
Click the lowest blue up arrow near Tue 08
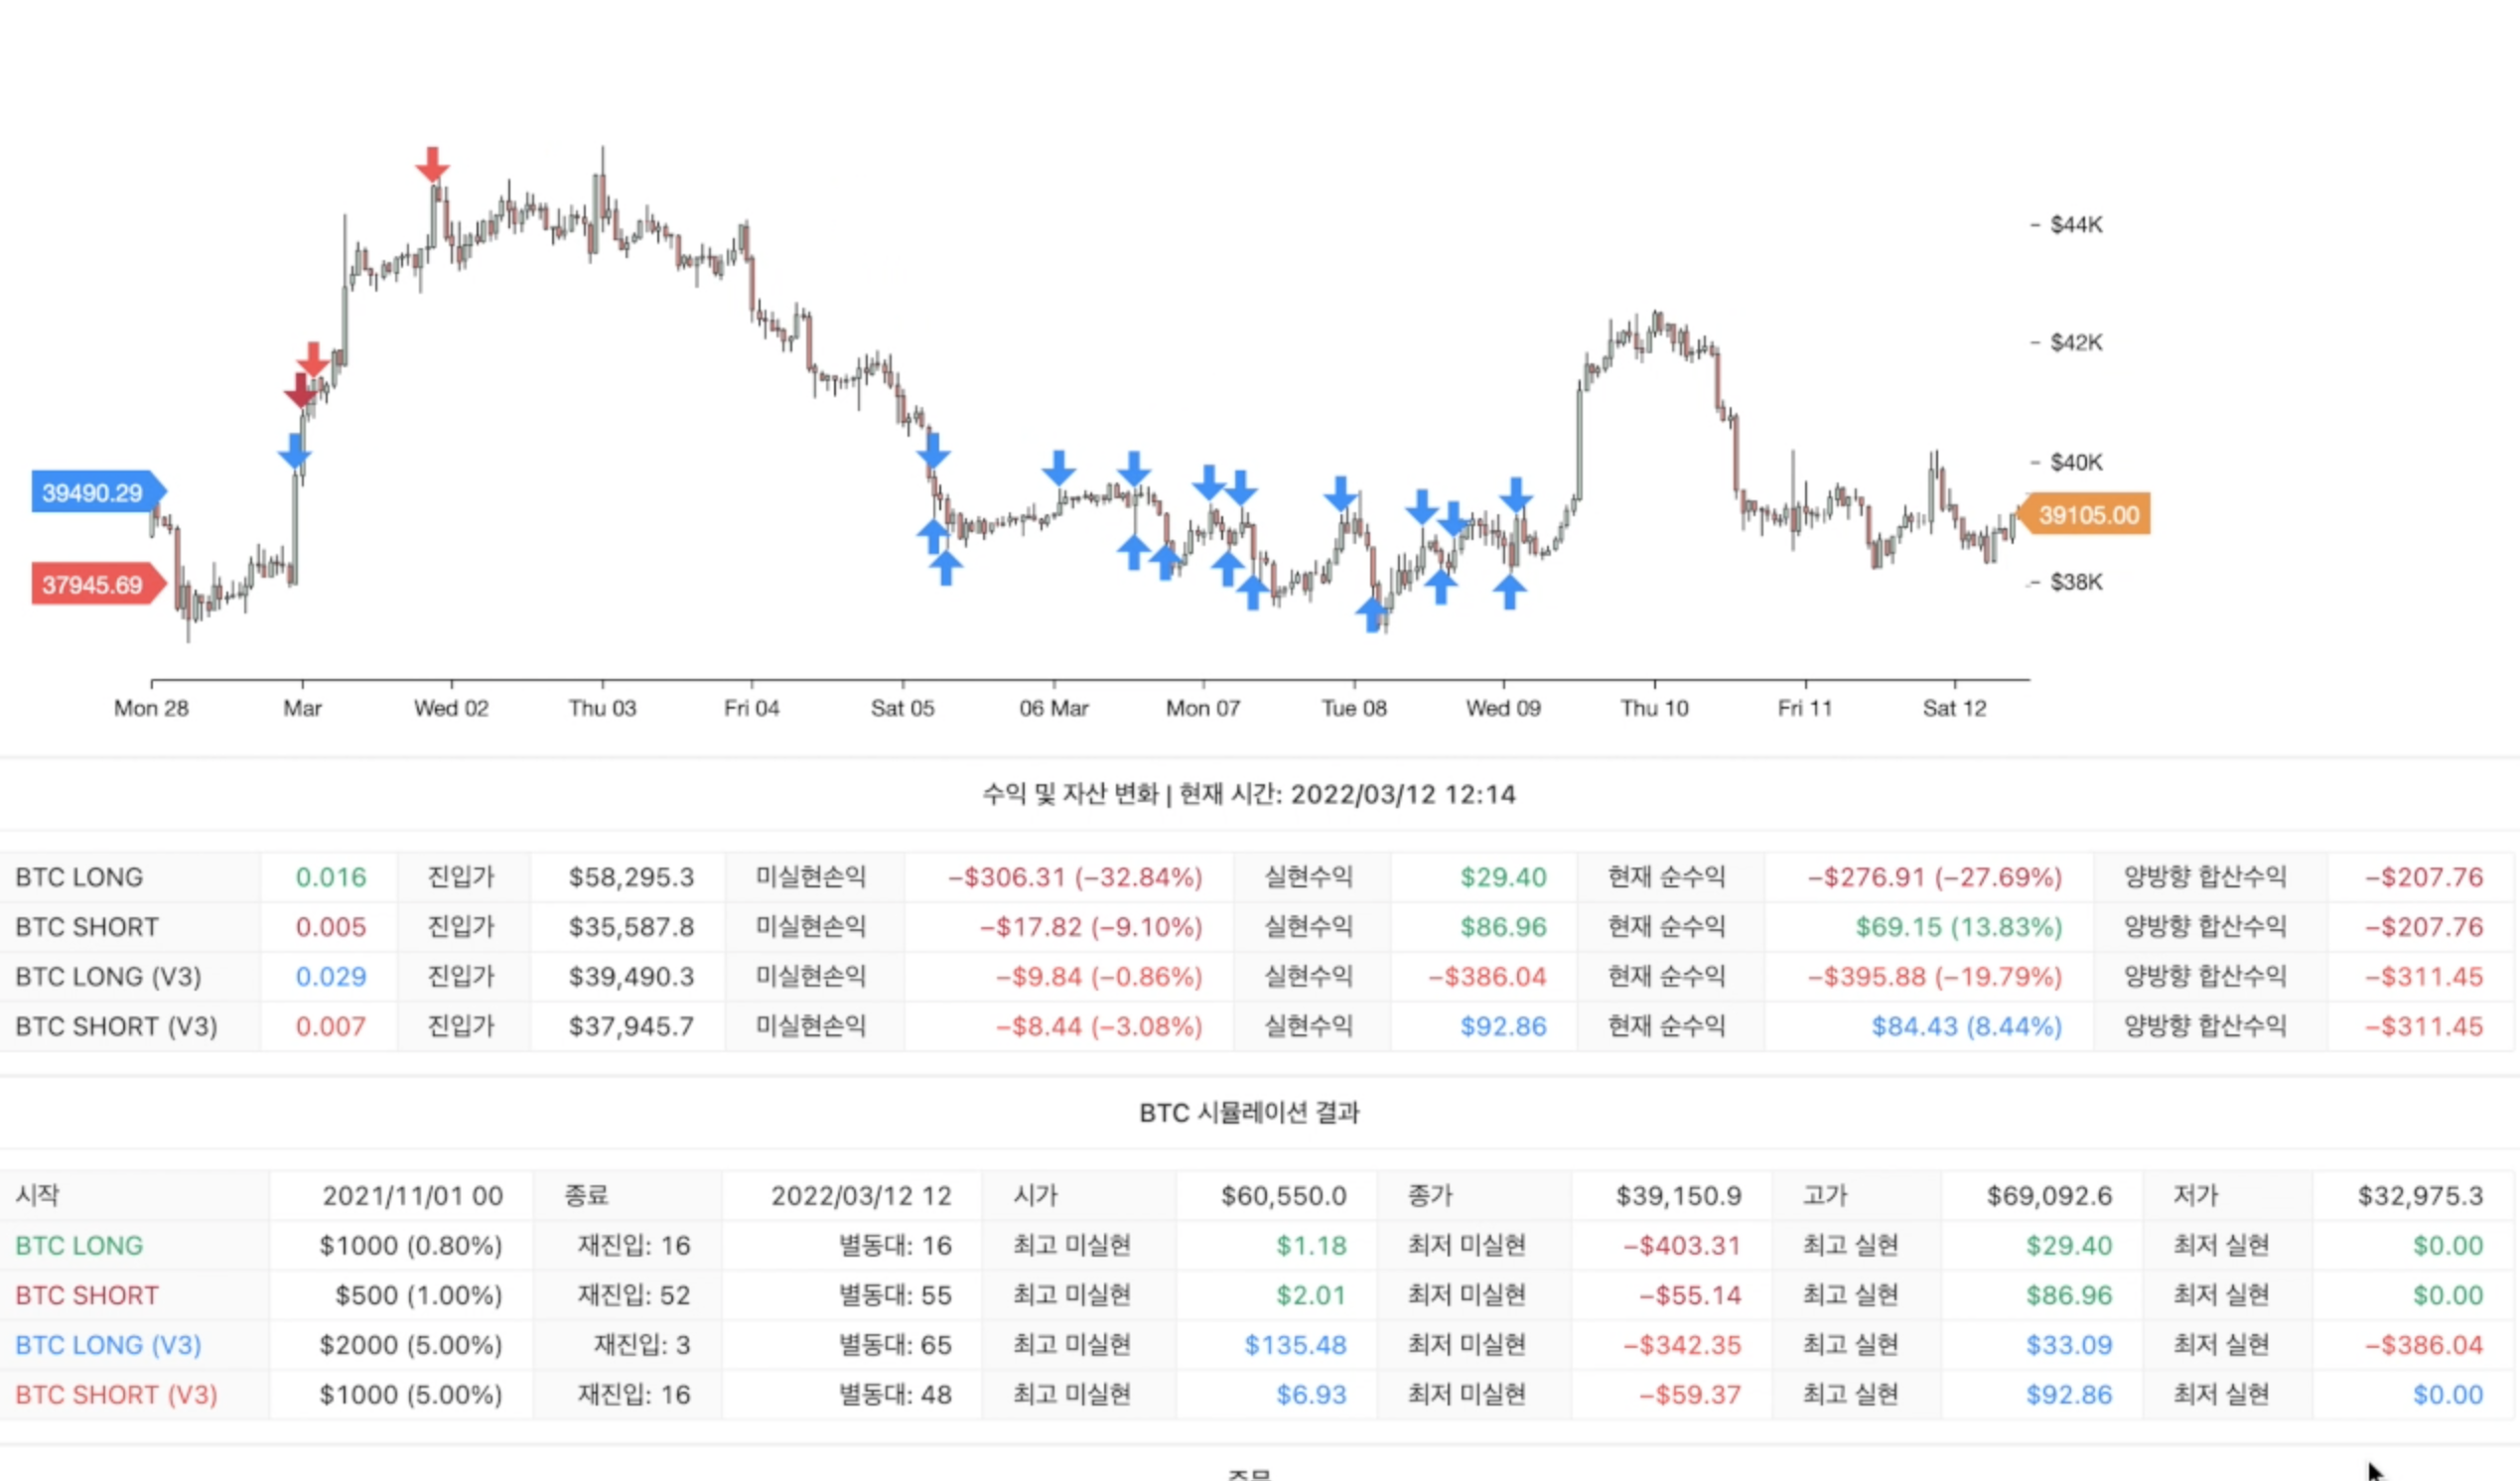[x=1373, y=613]
